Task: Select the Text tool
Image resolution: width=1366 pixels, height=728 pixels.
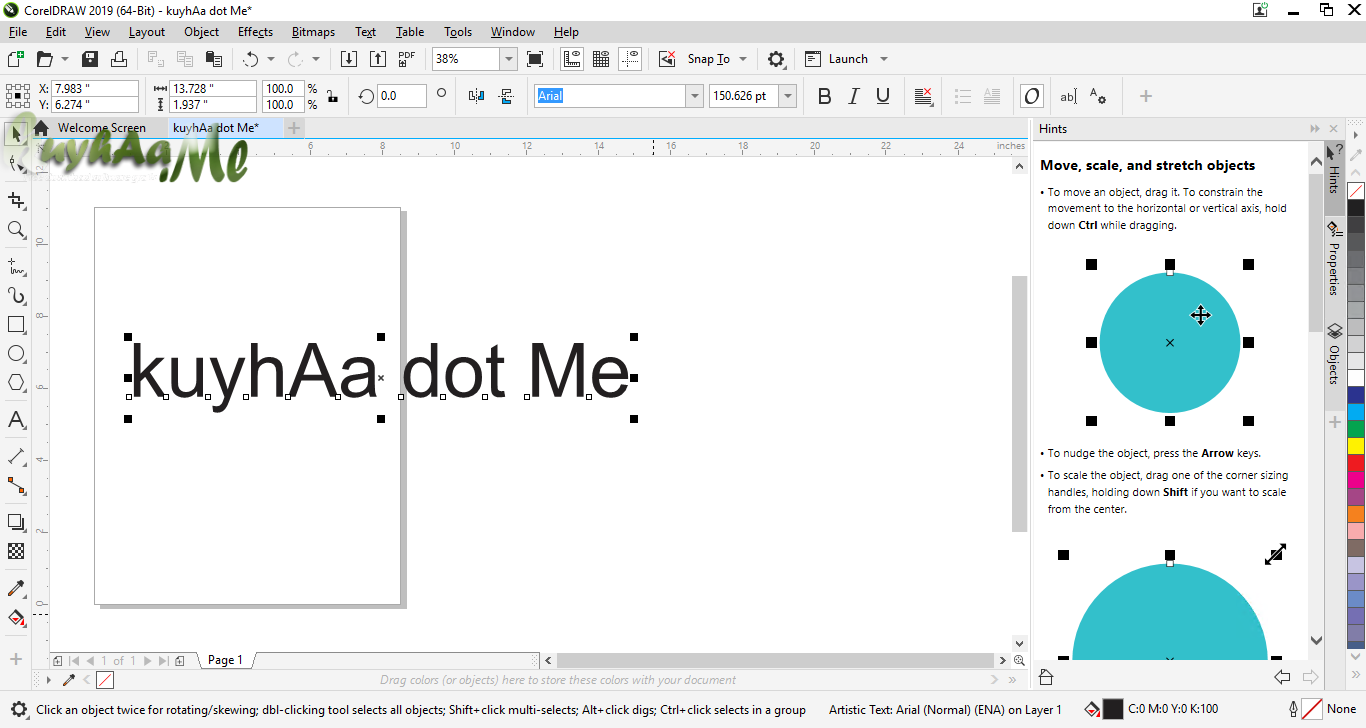Action: 16,420
